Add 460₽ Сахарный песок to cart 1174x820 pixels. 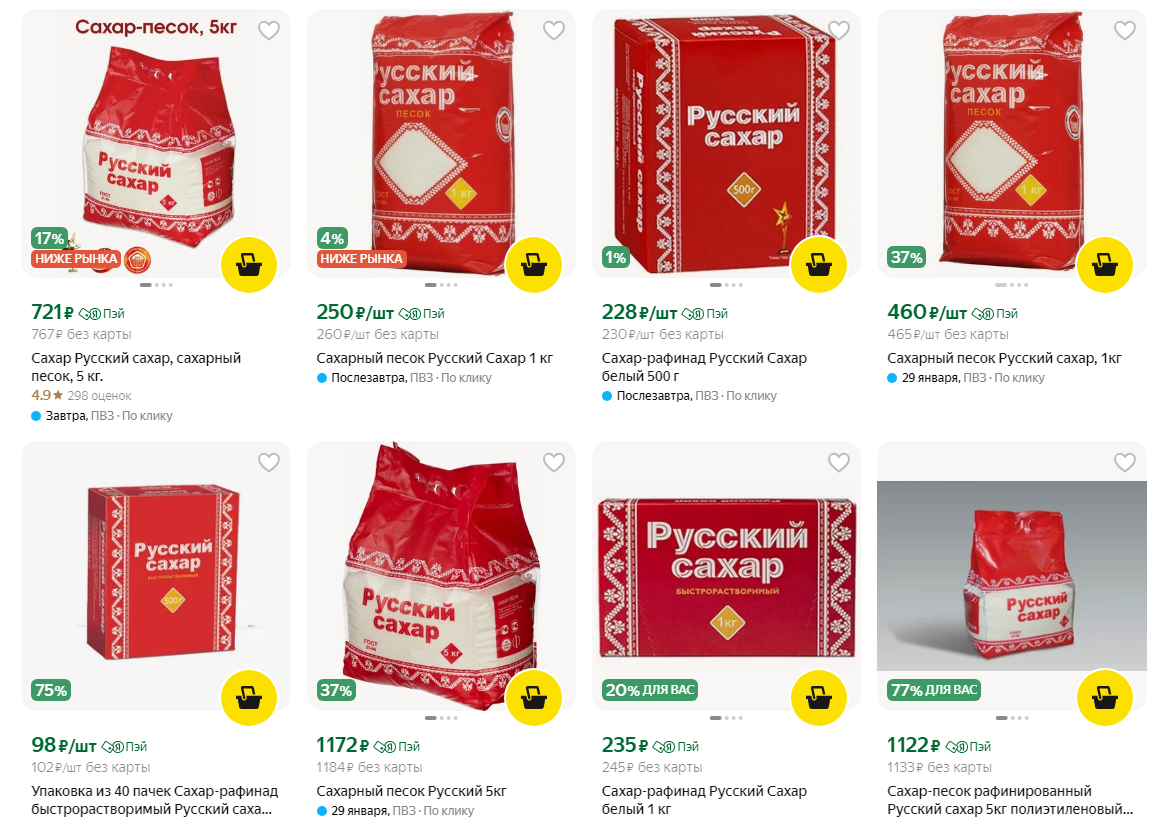pos(1104,265)
